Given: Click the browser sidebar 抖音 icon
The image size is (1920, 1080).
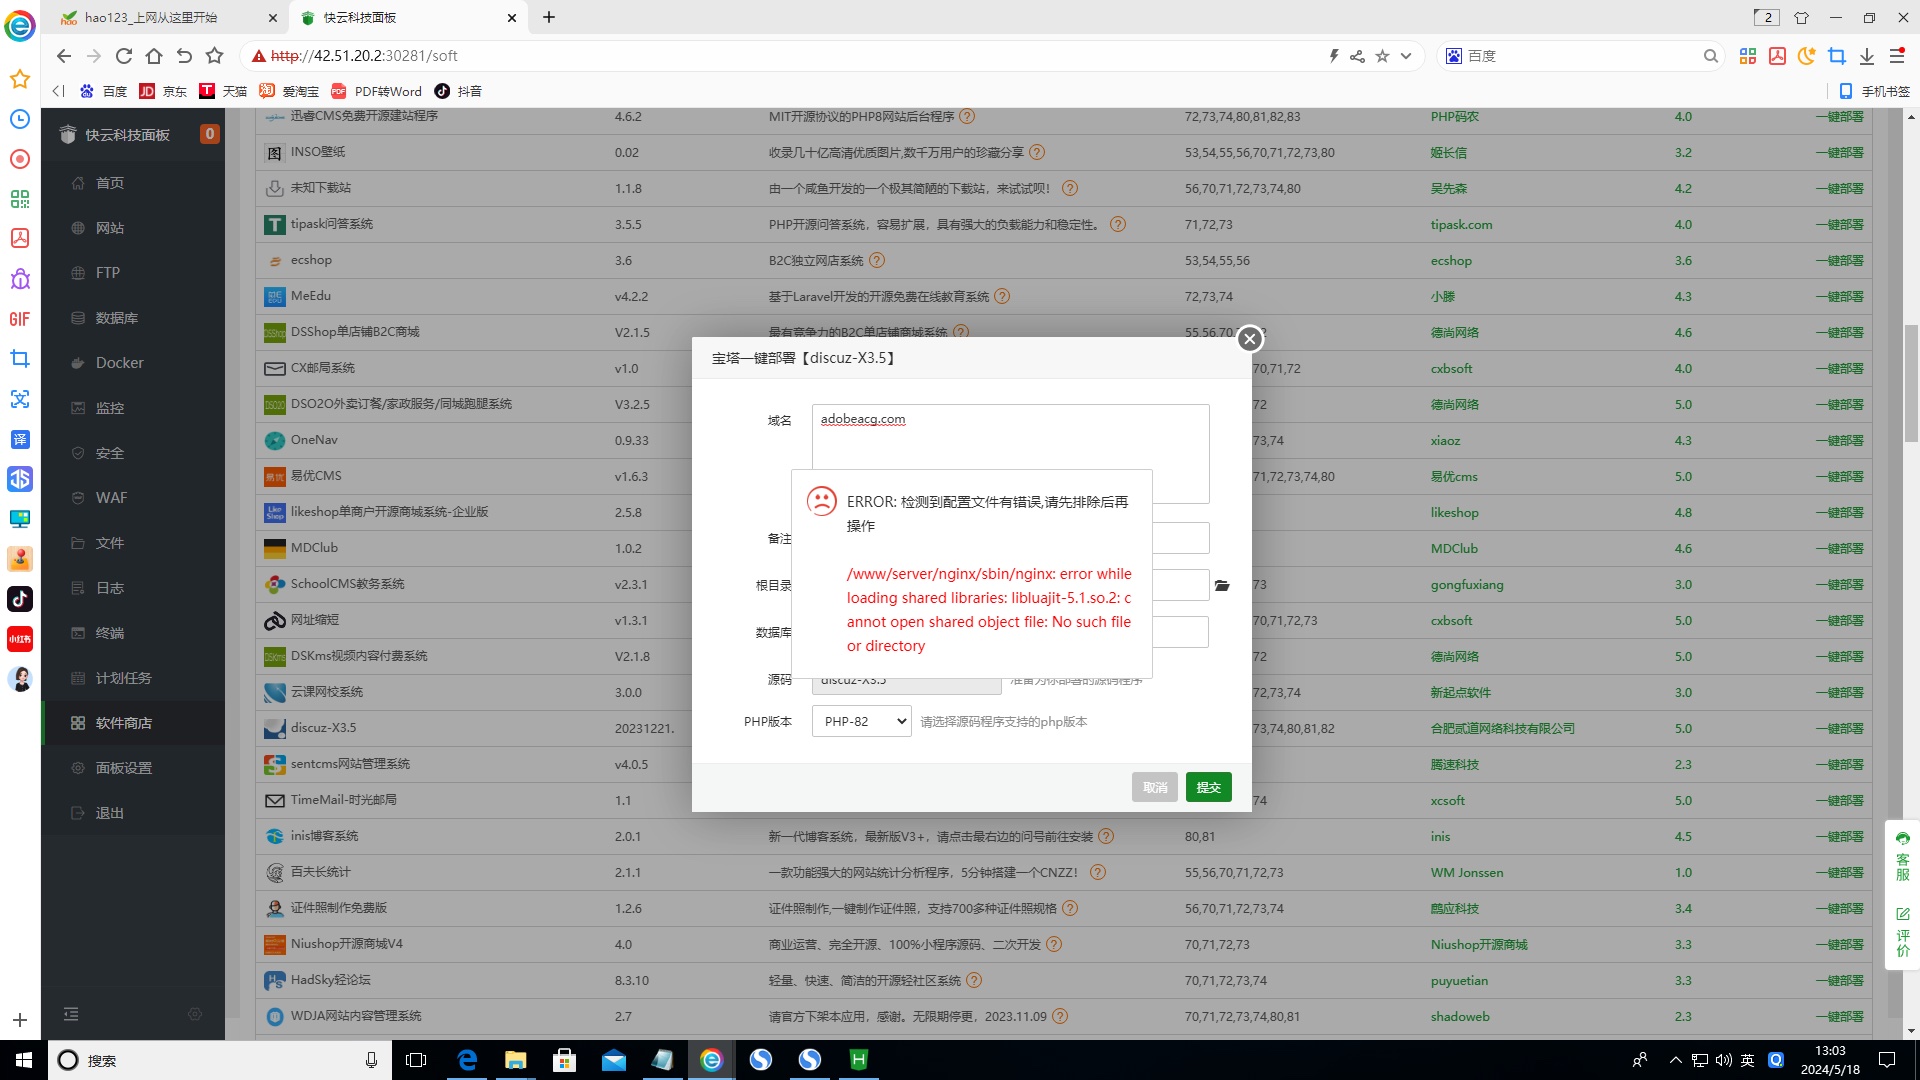Looking at the screenshot, I should 20,599.
